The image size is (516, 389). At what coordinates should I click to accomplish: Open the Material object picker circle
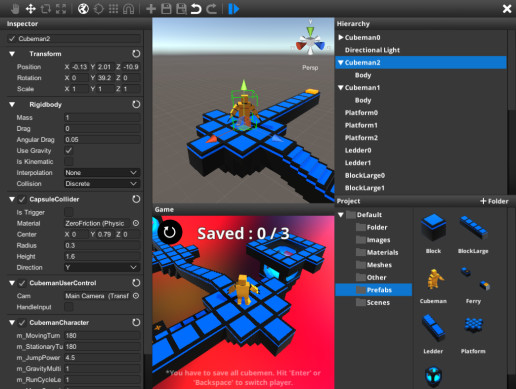pos(136,223)
